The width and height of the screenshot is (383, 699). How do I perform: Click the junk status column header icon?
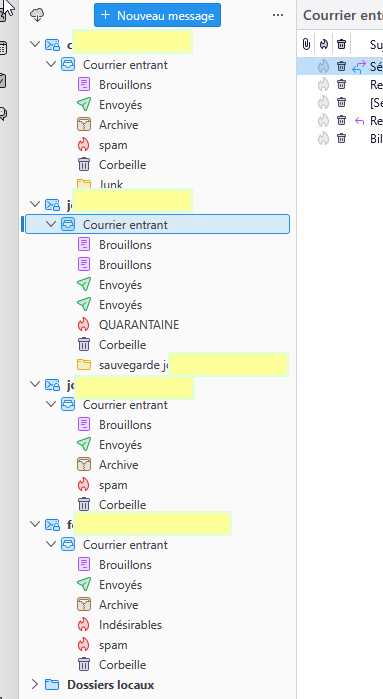pyautogui.click(x=324, y=44)
